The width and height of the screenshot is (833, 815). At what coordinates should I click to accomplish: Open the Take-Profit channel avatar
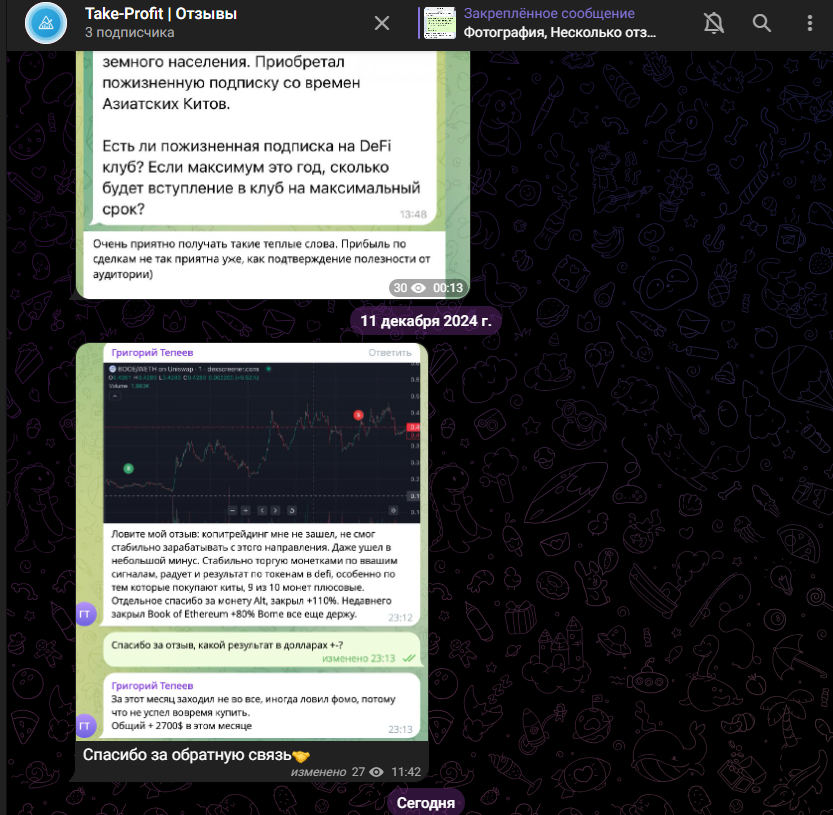[x=45, y=23]
